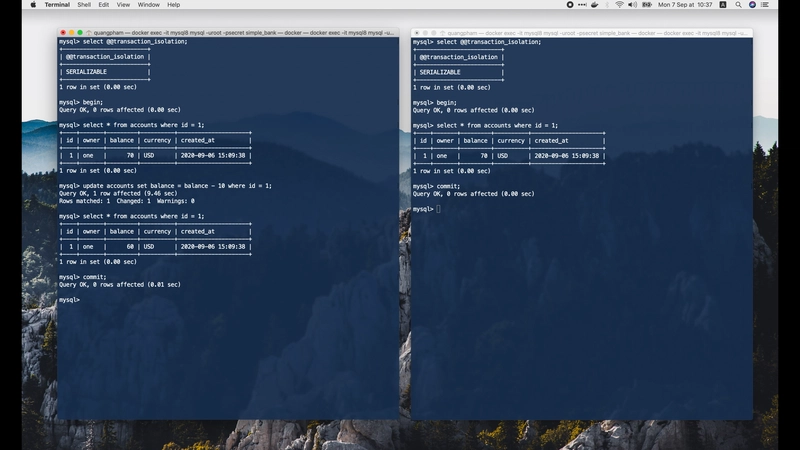Image resolution: width=800 pixels, height=450 pixels.
Task: Open the Notification Center icon
Action: pos(765,5)
